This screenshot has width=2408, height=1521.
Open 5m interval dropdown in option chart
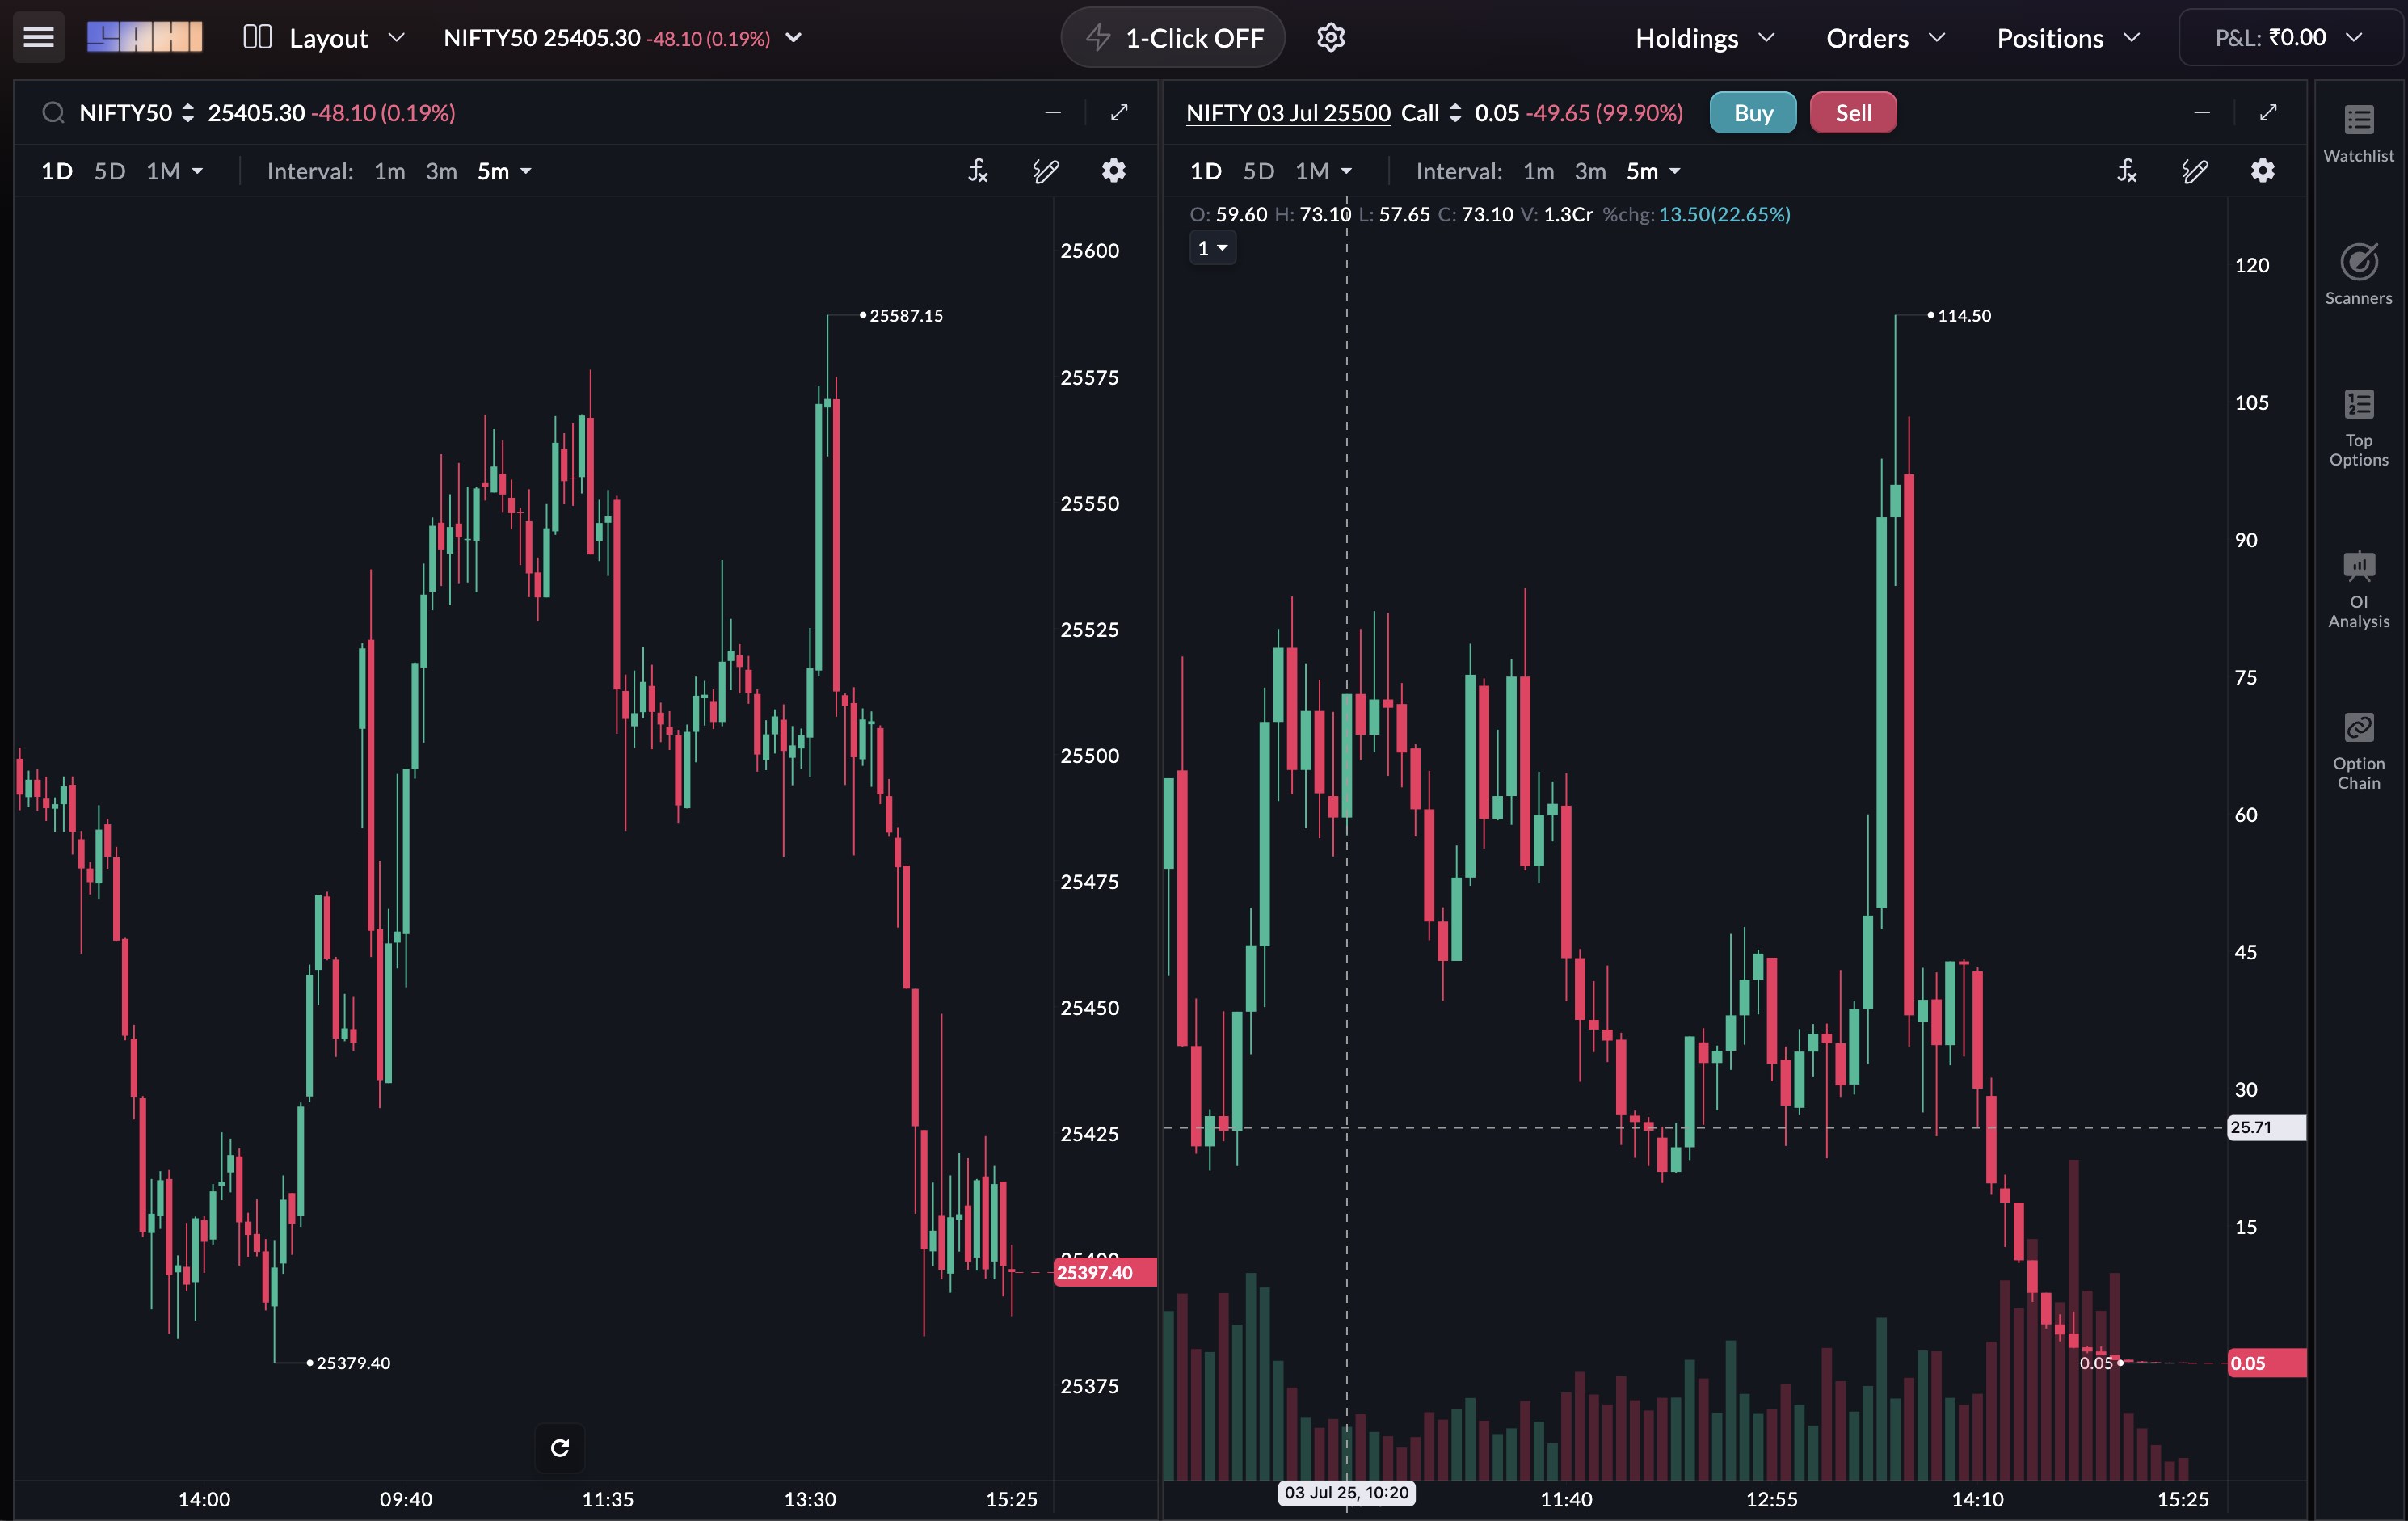(1653, 171)
